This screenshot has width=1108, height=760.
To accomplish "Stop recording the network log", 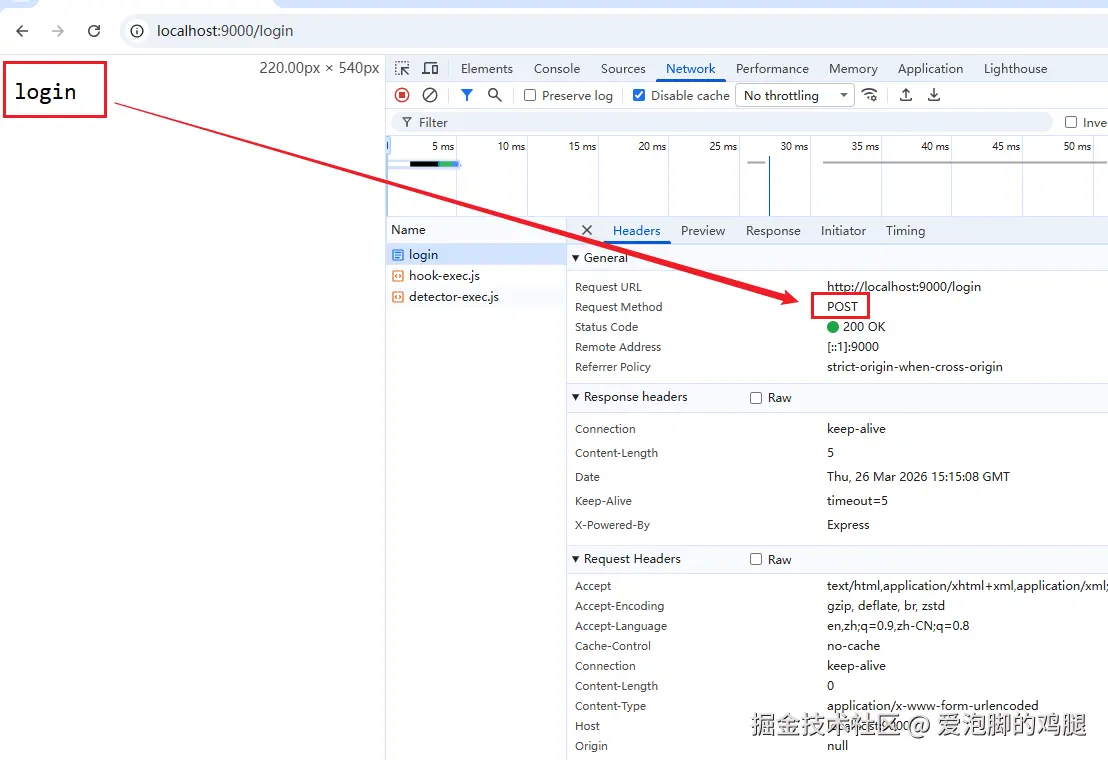I will point(402,95).
